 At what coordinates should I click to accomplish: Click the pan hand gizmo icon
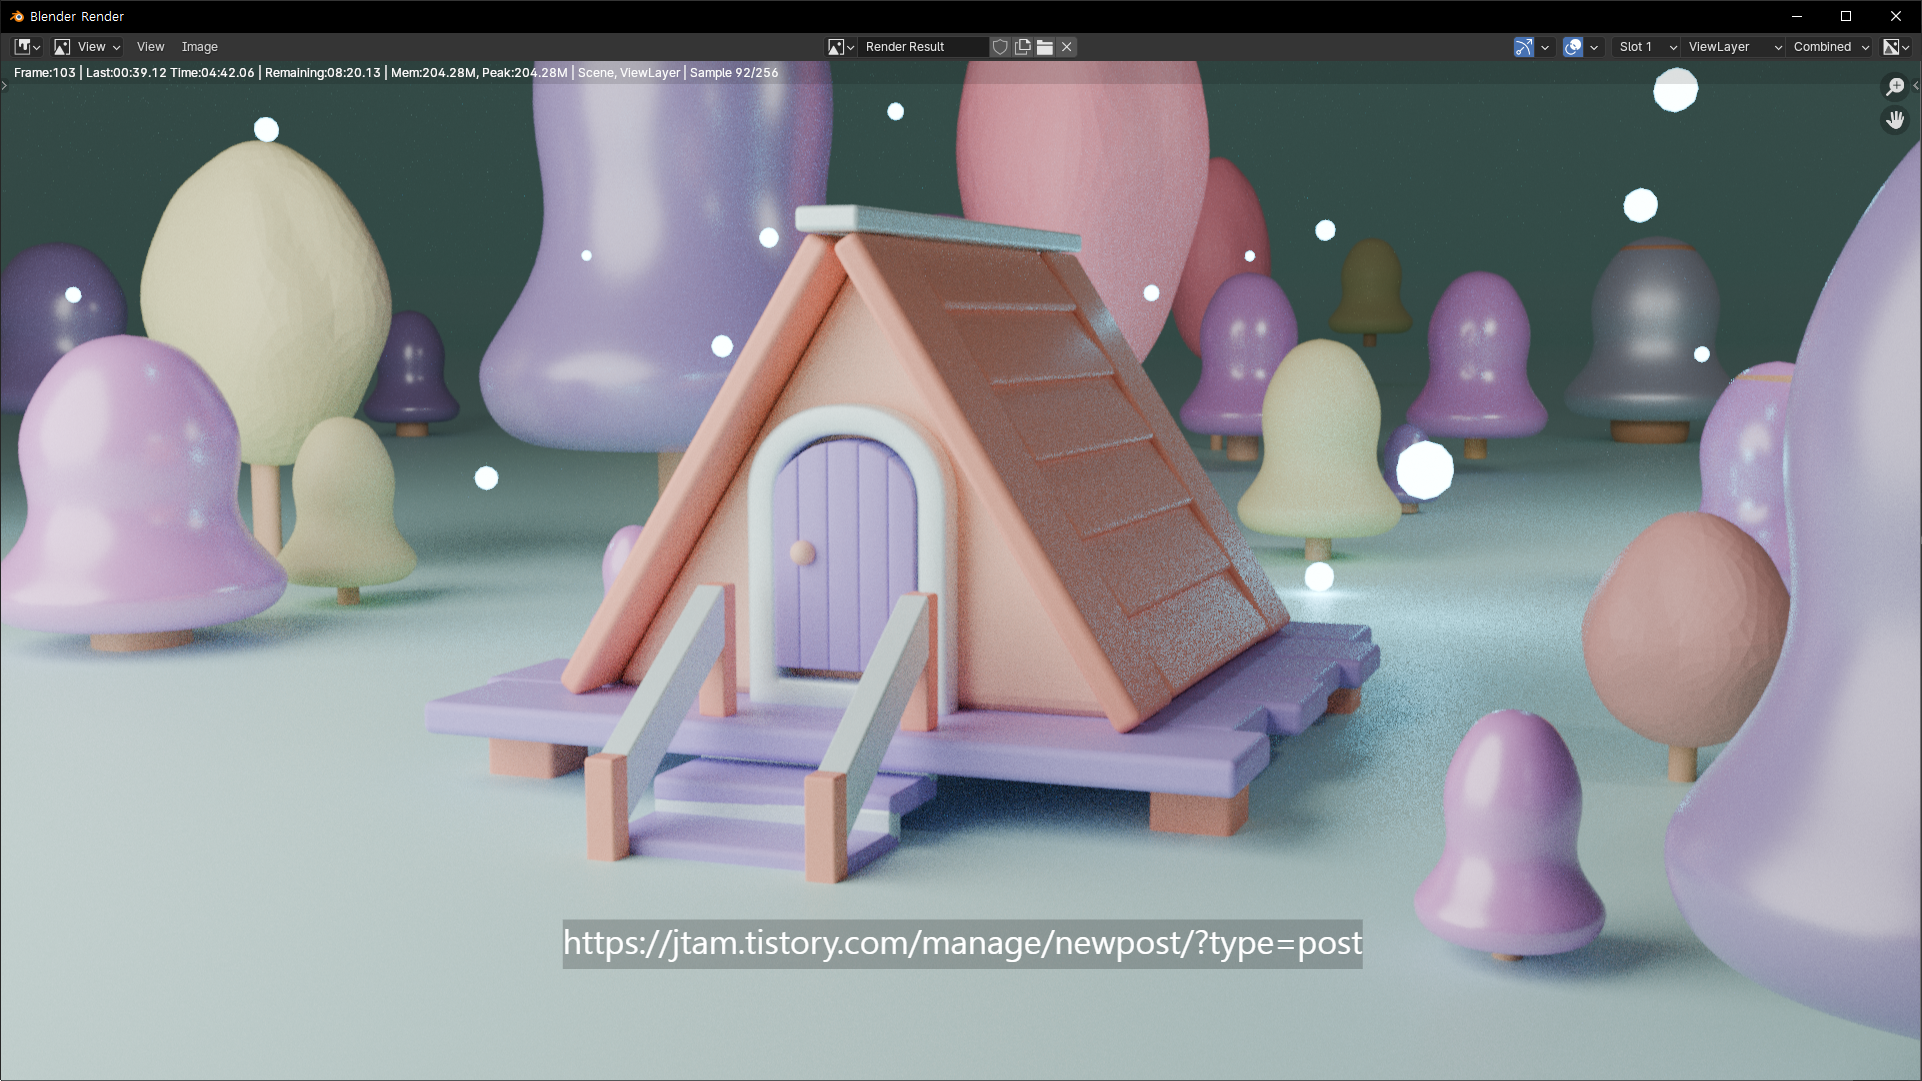click(x=1895, y=120)
